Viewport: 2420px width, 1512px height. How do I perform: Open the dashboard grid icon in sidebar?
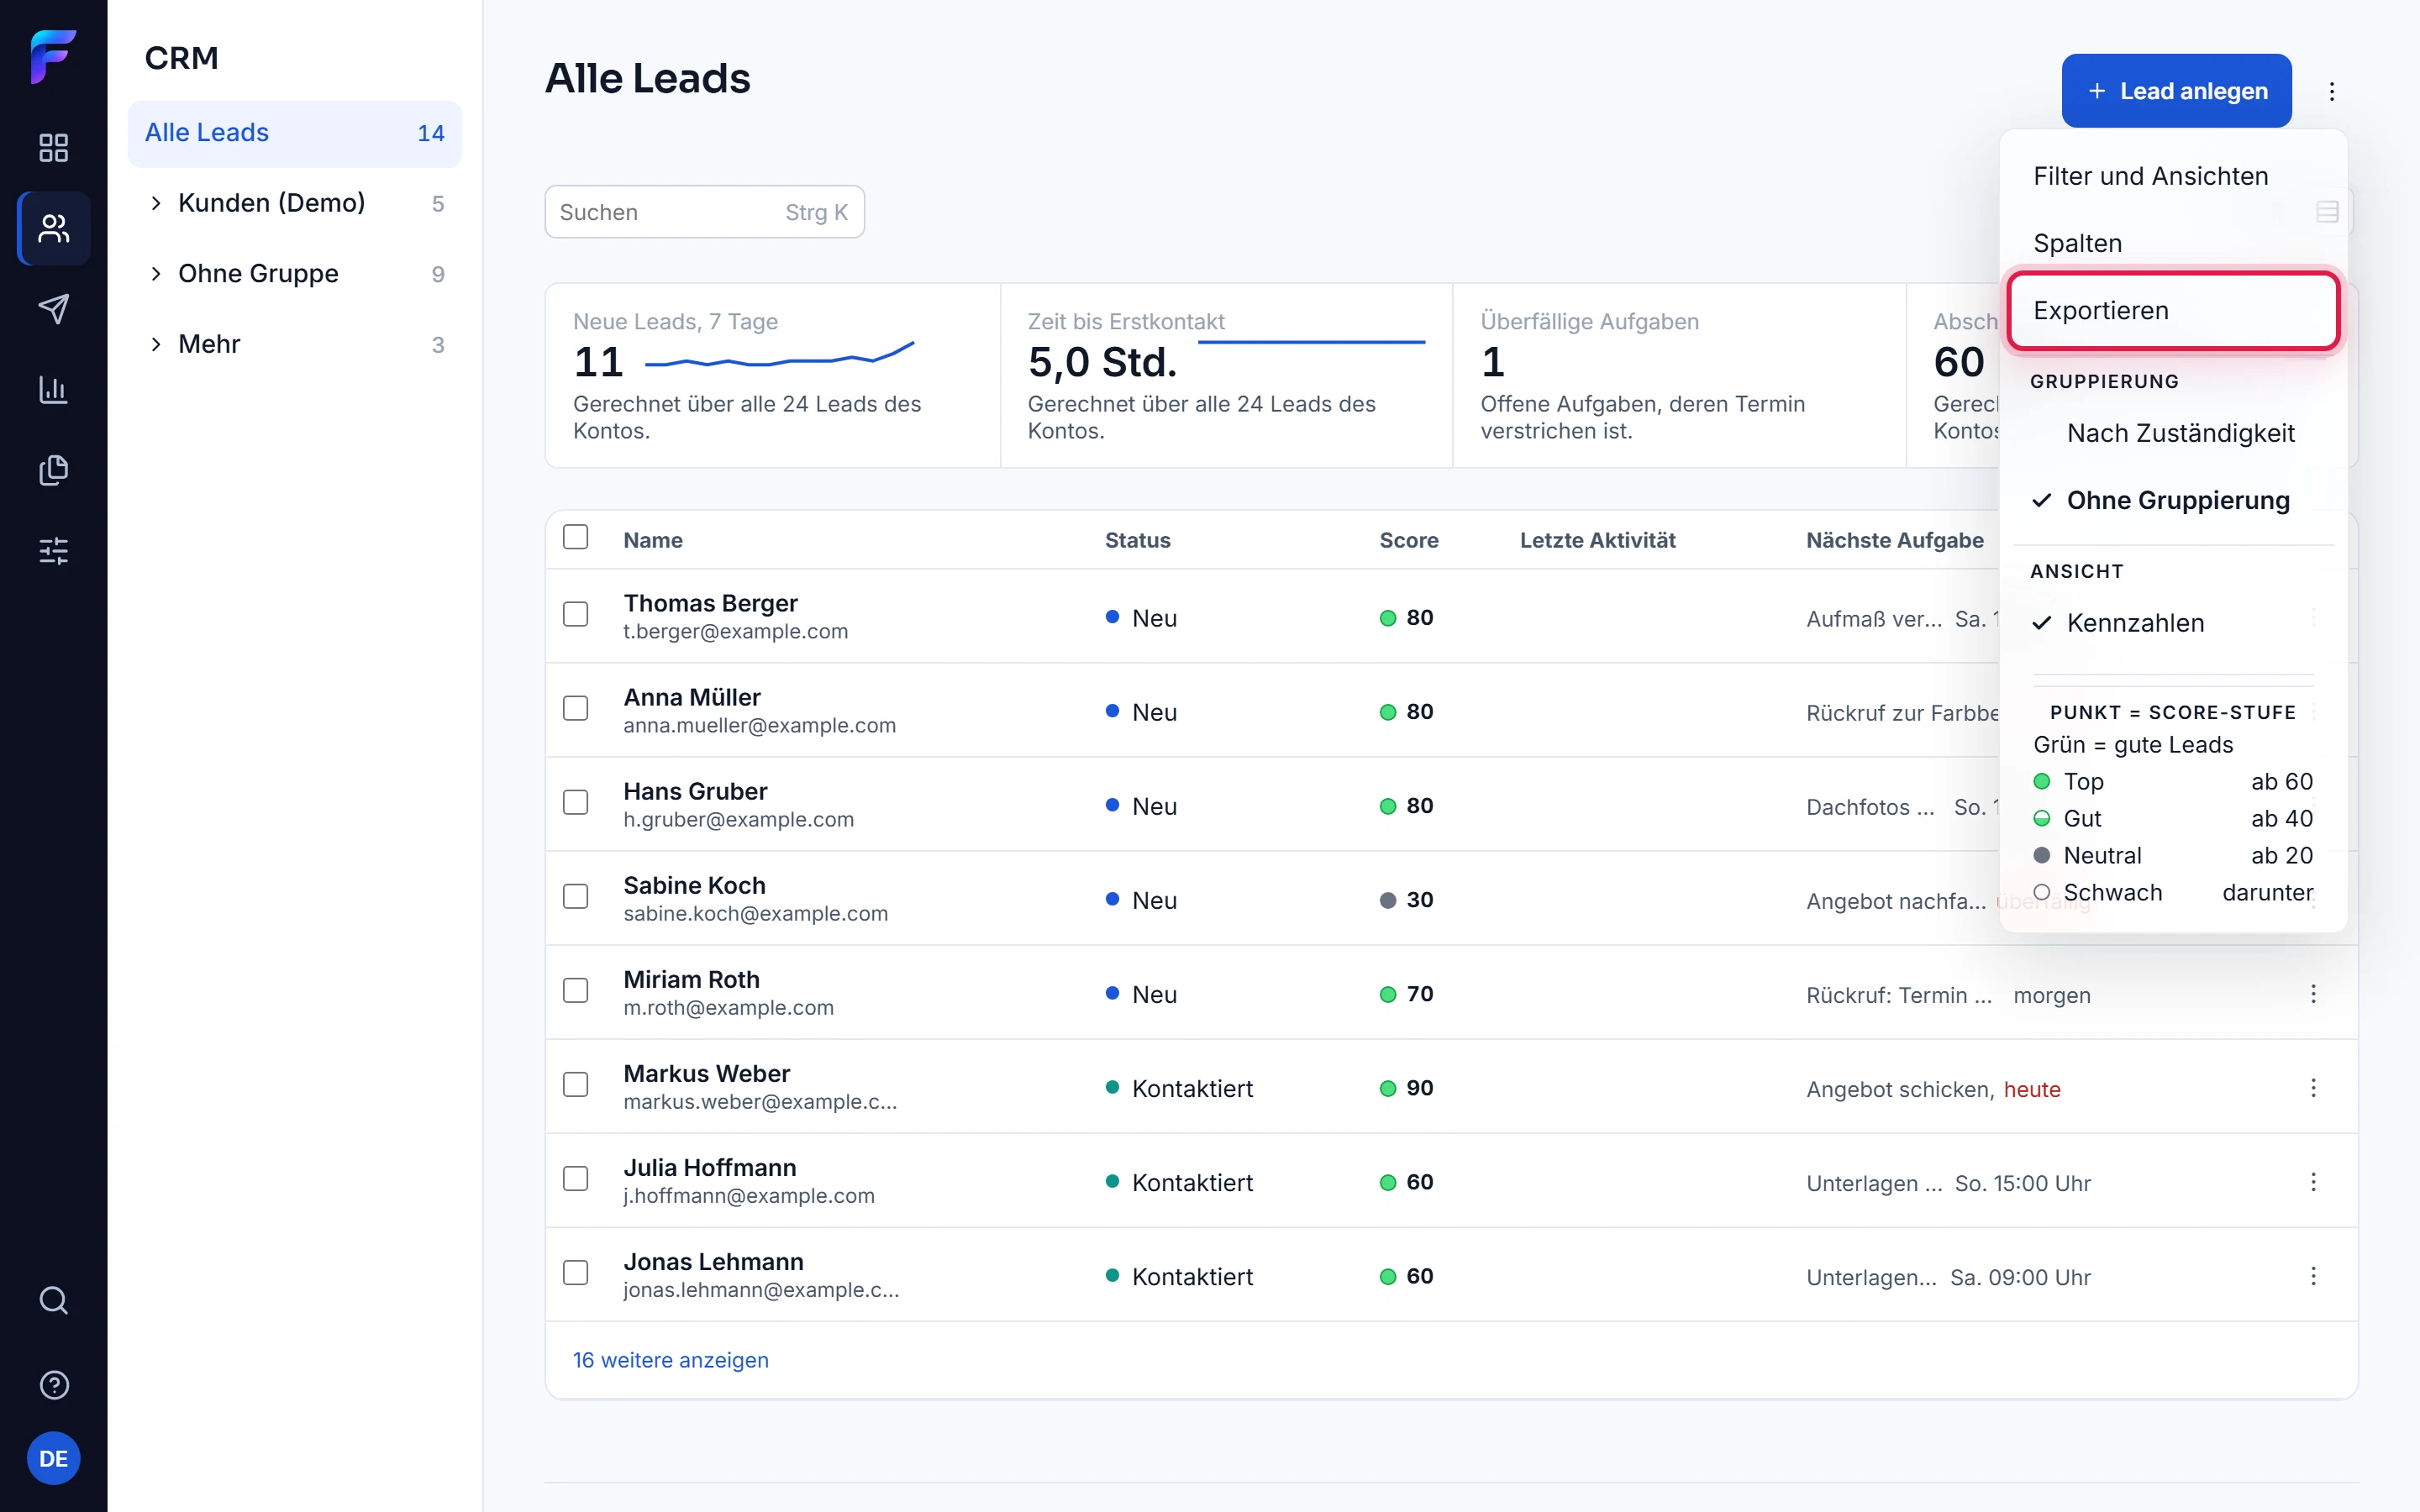[x=53, y=148]
